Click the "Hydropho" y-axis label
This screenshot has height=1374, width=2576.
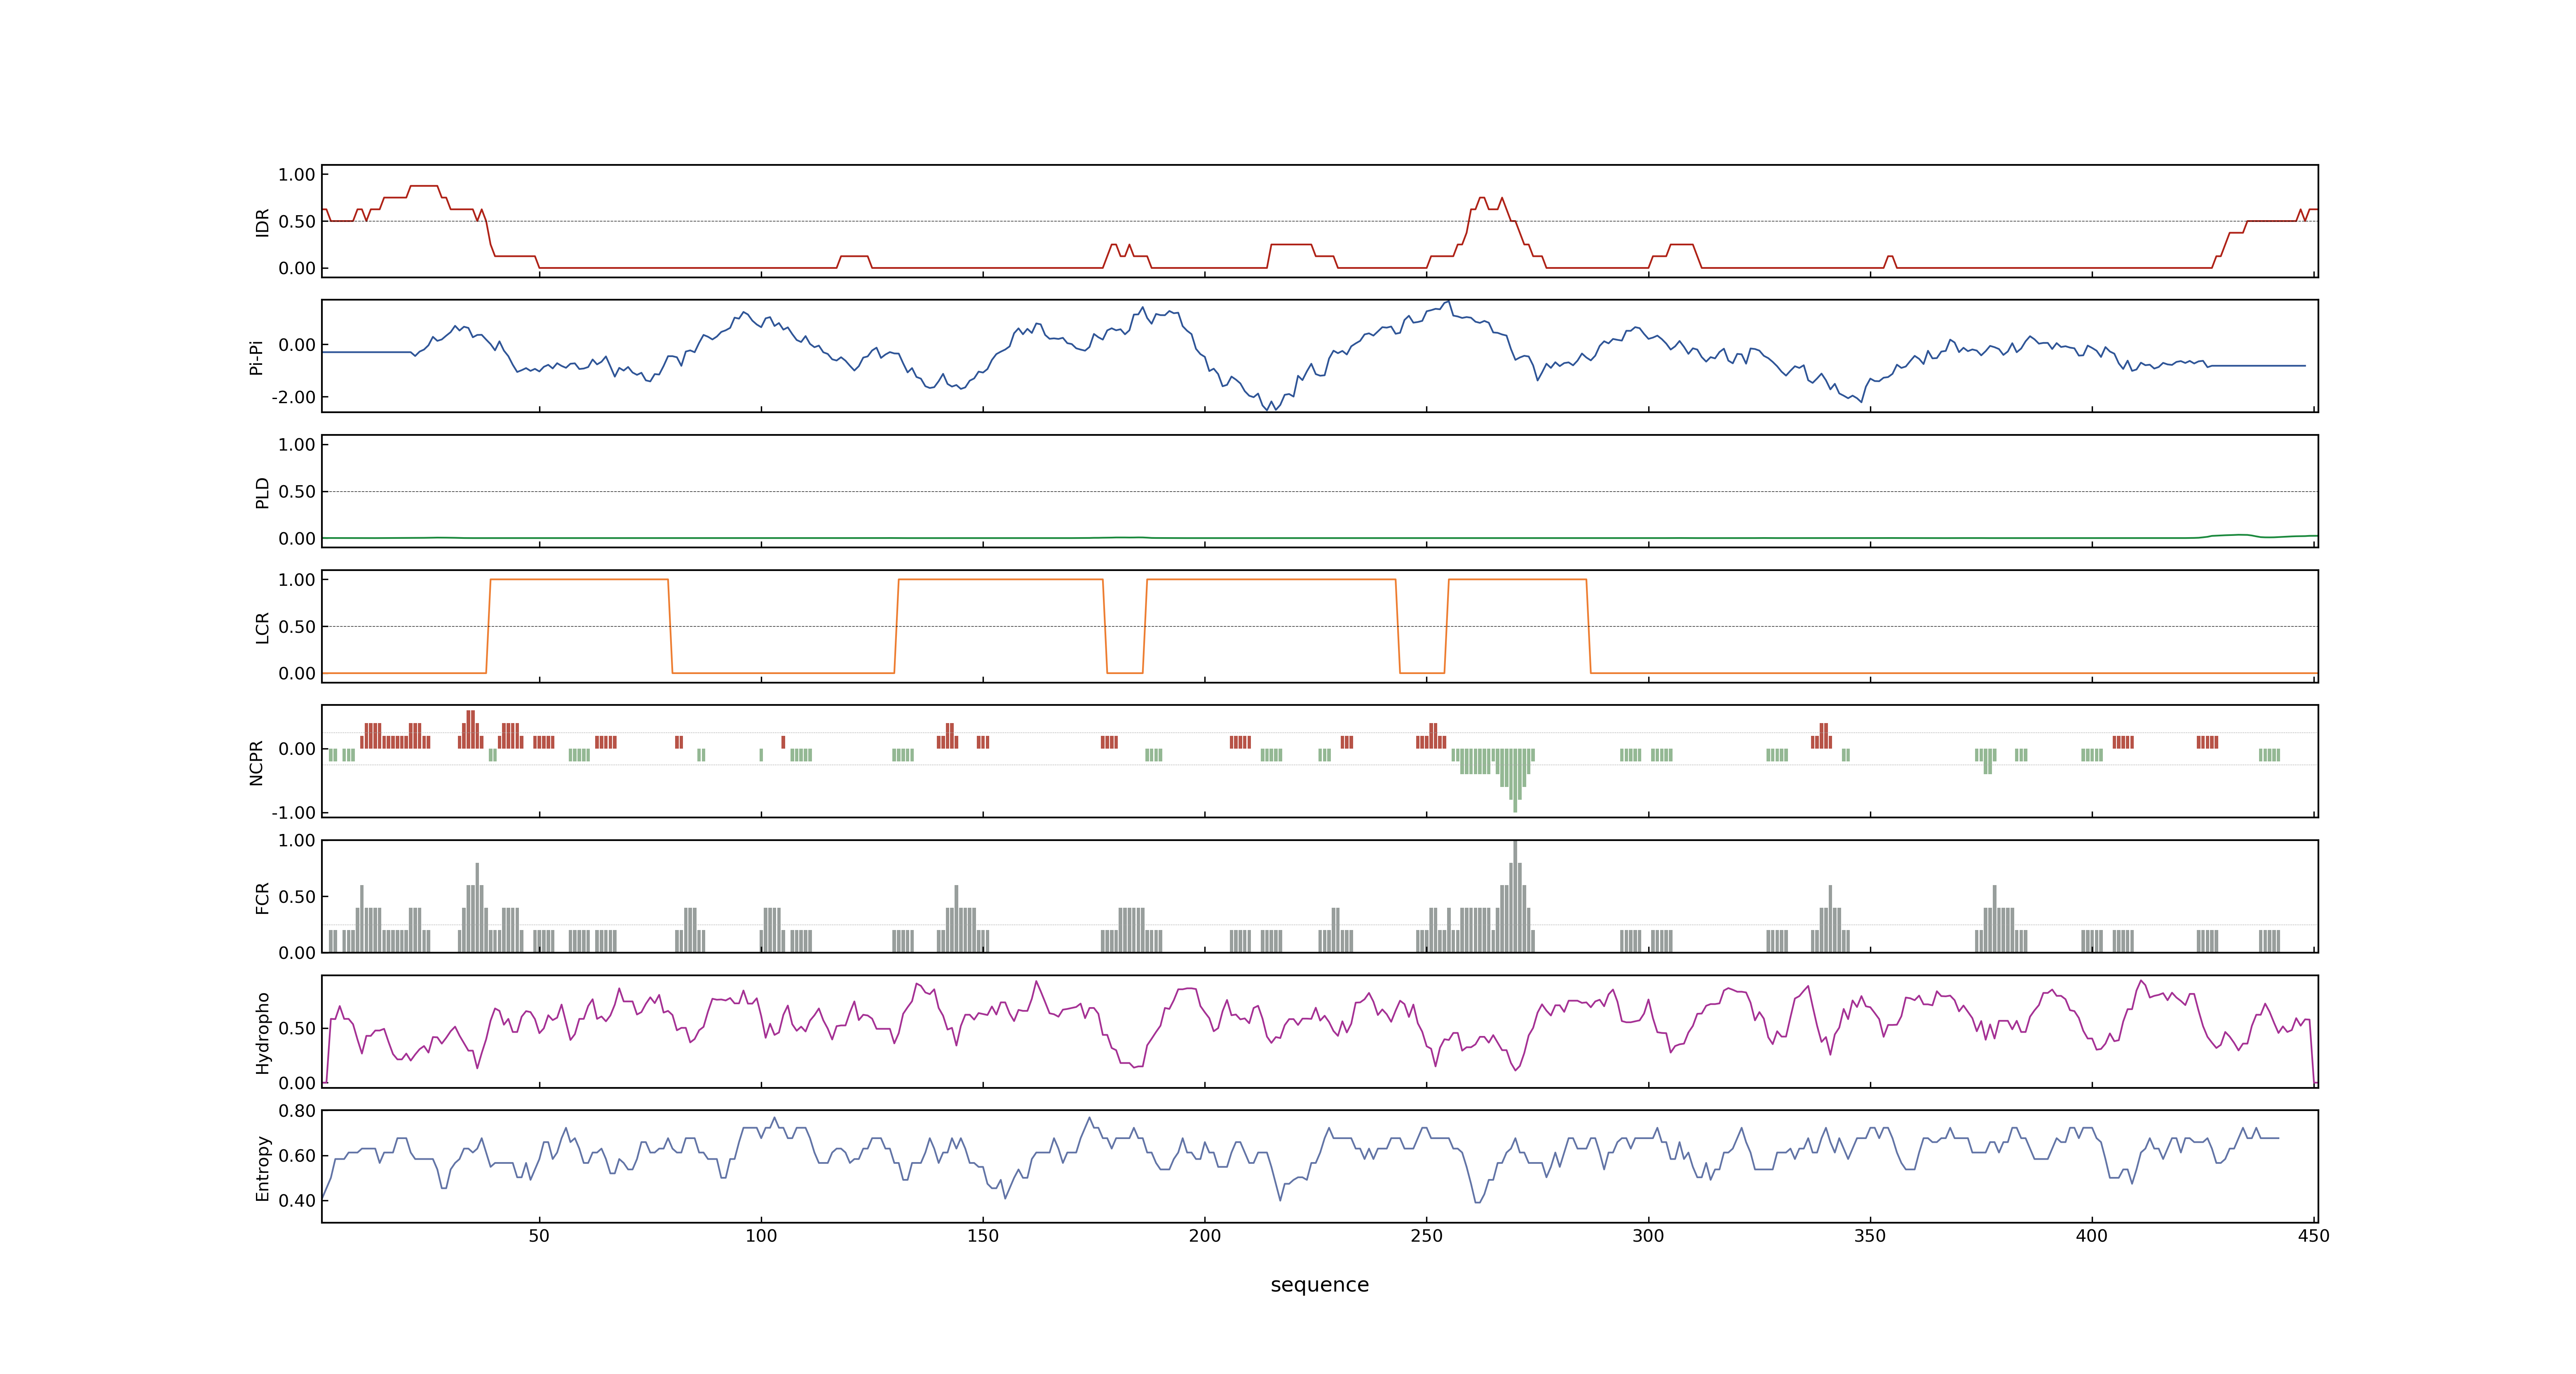(x=263, y=1033)
